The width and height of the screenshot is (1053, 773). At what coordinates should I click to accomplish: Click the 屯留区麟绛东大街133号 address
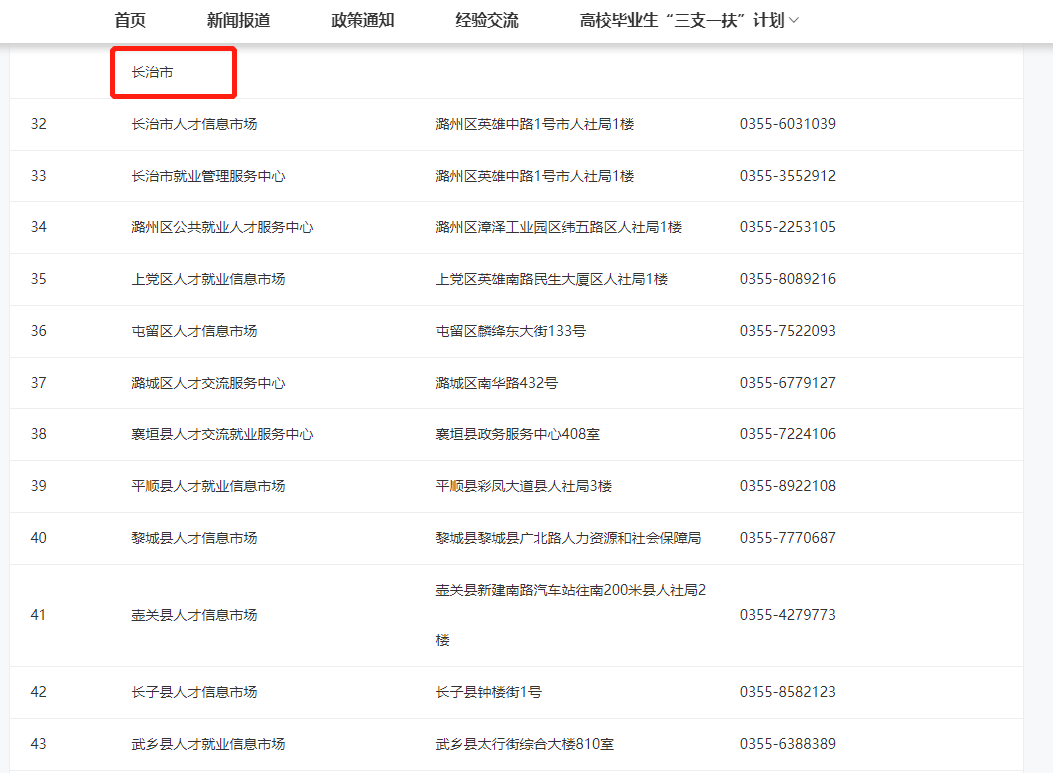[x=510, y=331]
